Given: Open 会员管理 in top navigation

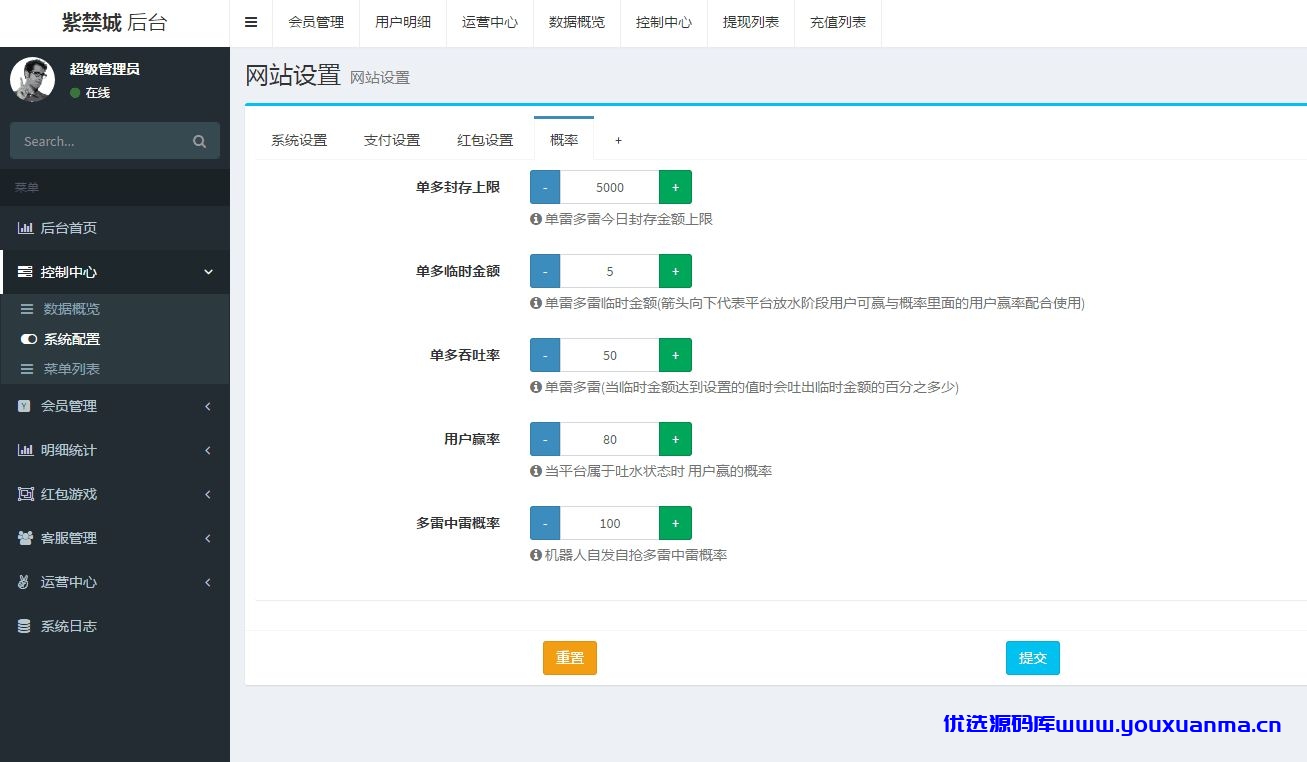Looking at the screenshot, I should [x=316, y=22].
